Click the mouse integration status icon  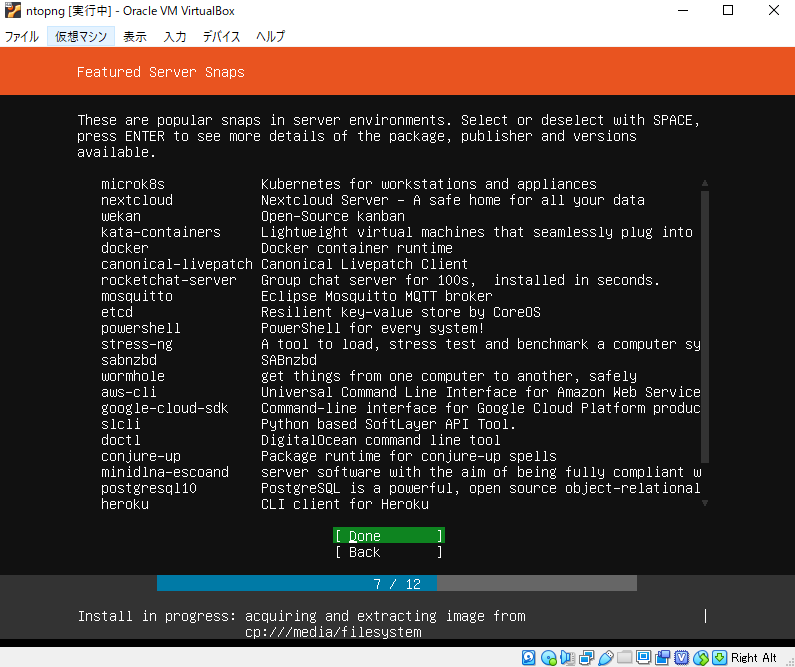pos(700,657)
